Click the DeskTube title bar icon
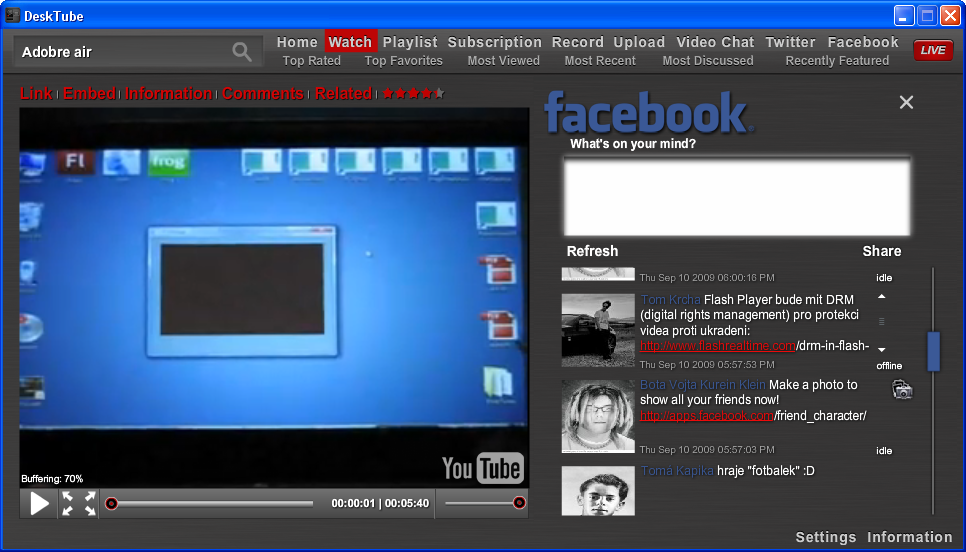Image resolution: width=966 pixels, height=552 pixels. [x=12, y=15]
